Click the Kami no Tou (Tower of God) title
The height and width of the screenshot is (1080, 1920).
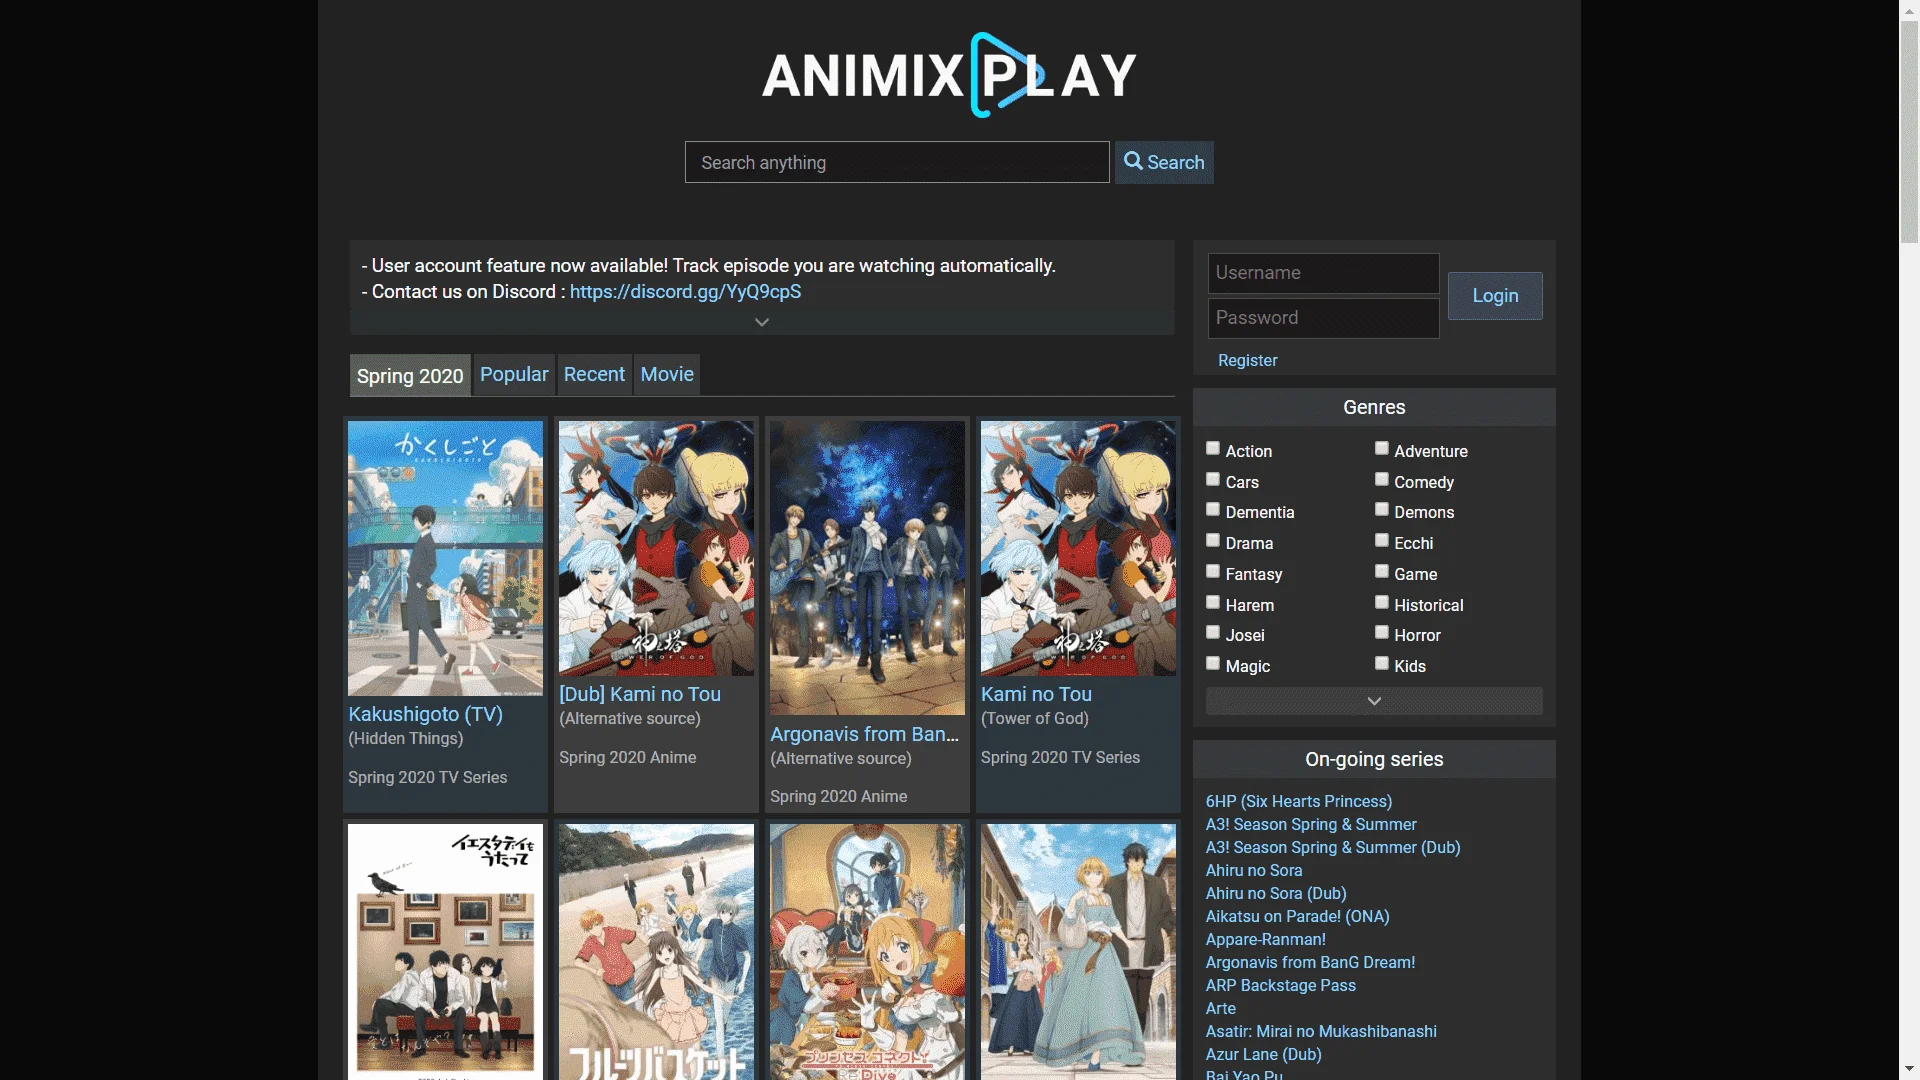pos(1036,695)
